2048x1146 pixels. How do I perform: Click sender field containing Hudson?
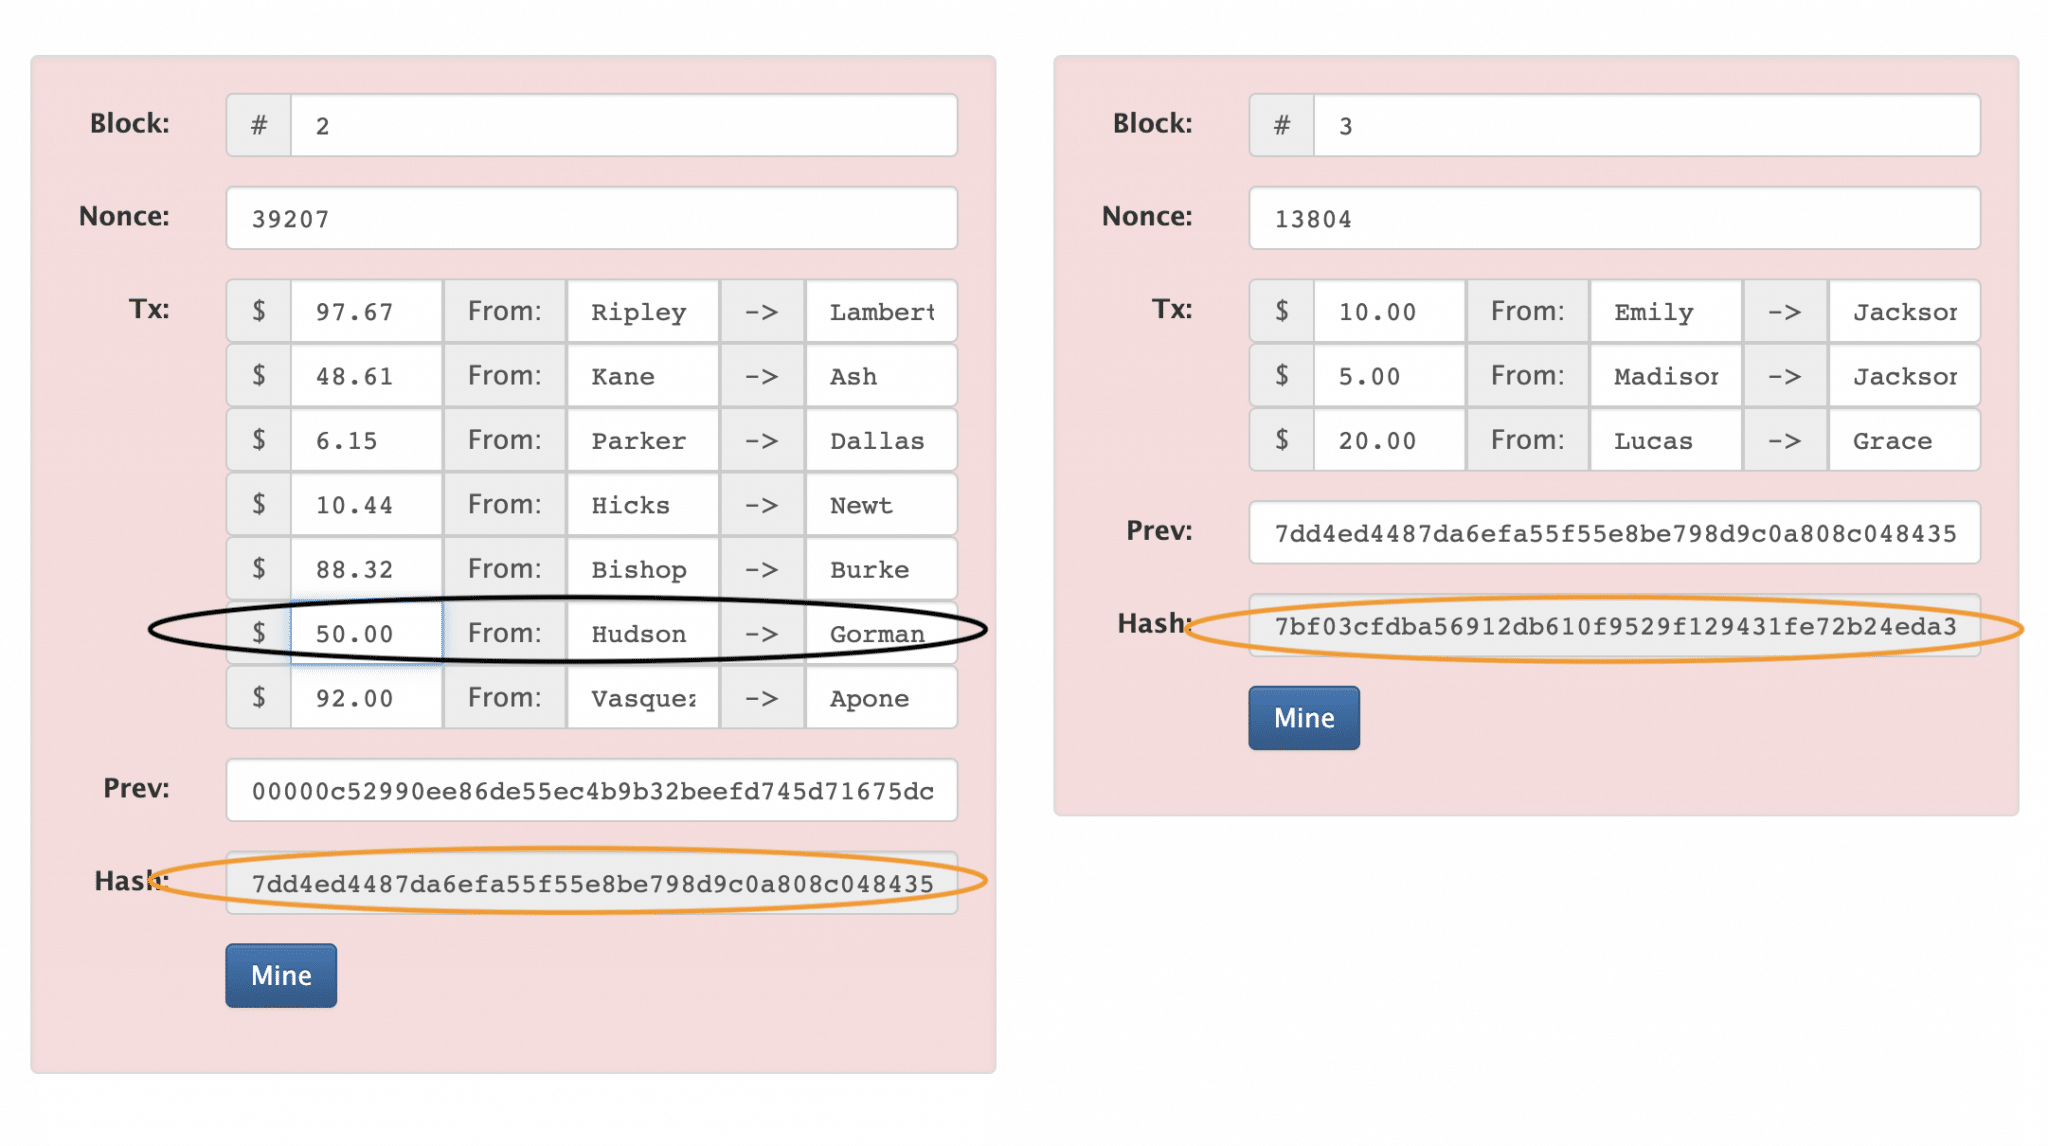(642, 633)
